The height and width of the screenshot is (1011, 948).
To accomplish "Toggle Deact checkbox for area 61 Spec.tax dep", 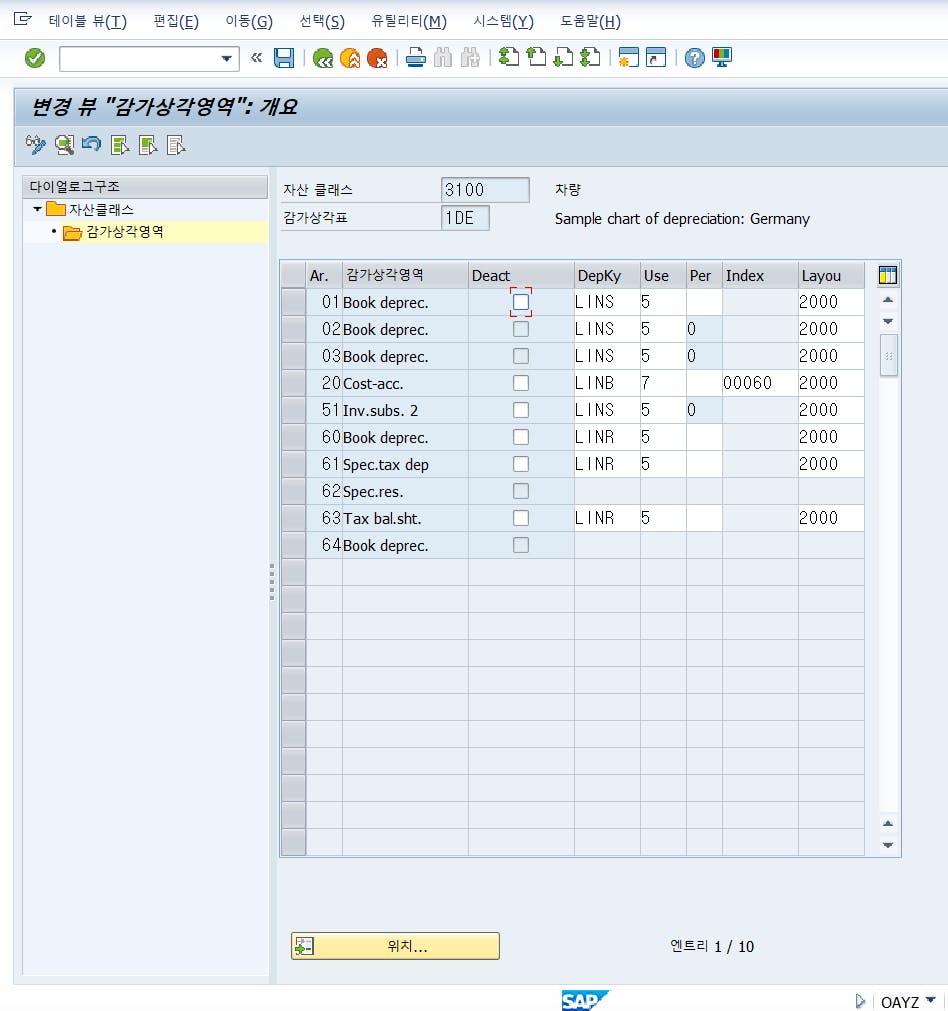I will [x=521, y=464].
